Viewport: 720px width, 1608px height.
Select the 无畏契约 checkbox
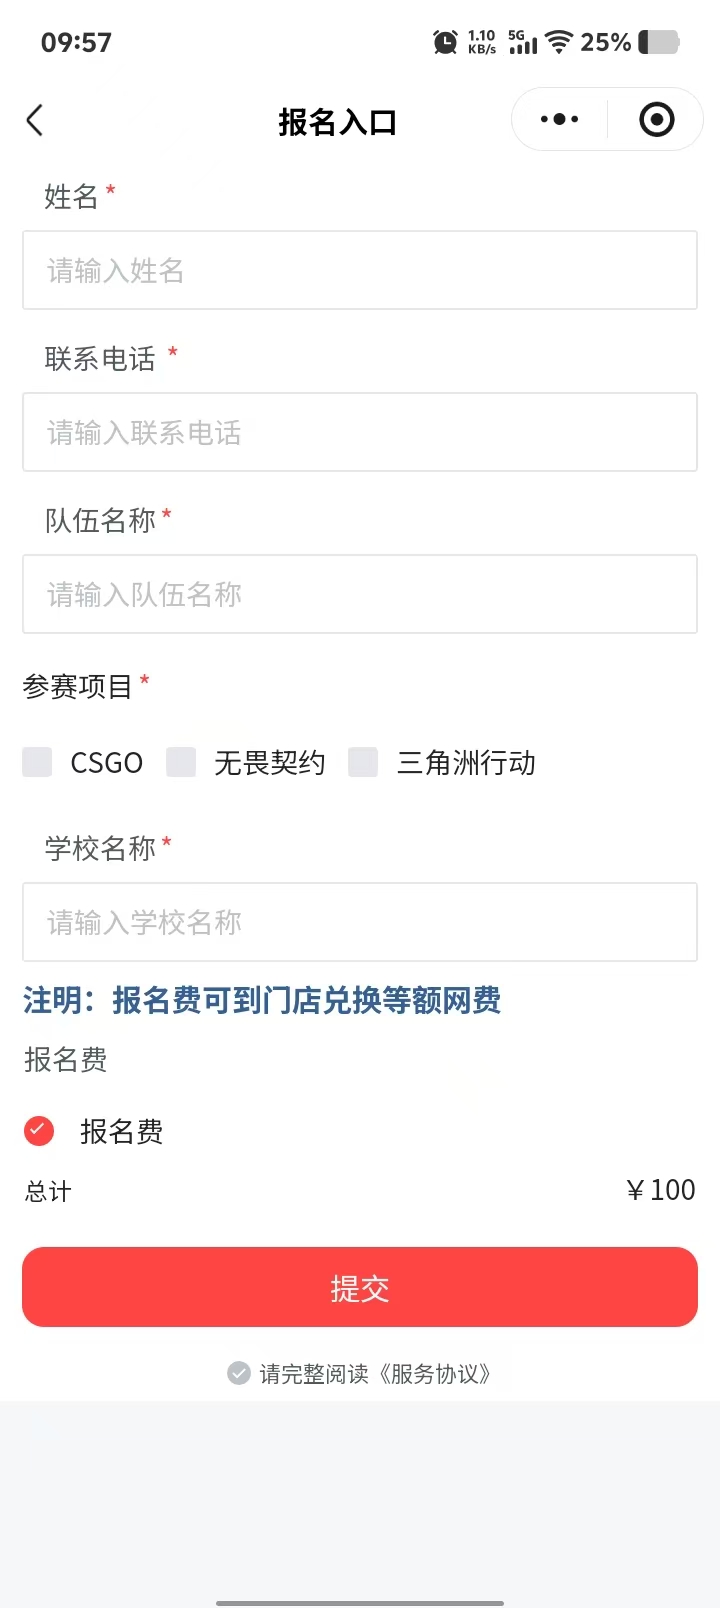pos(181,762)
